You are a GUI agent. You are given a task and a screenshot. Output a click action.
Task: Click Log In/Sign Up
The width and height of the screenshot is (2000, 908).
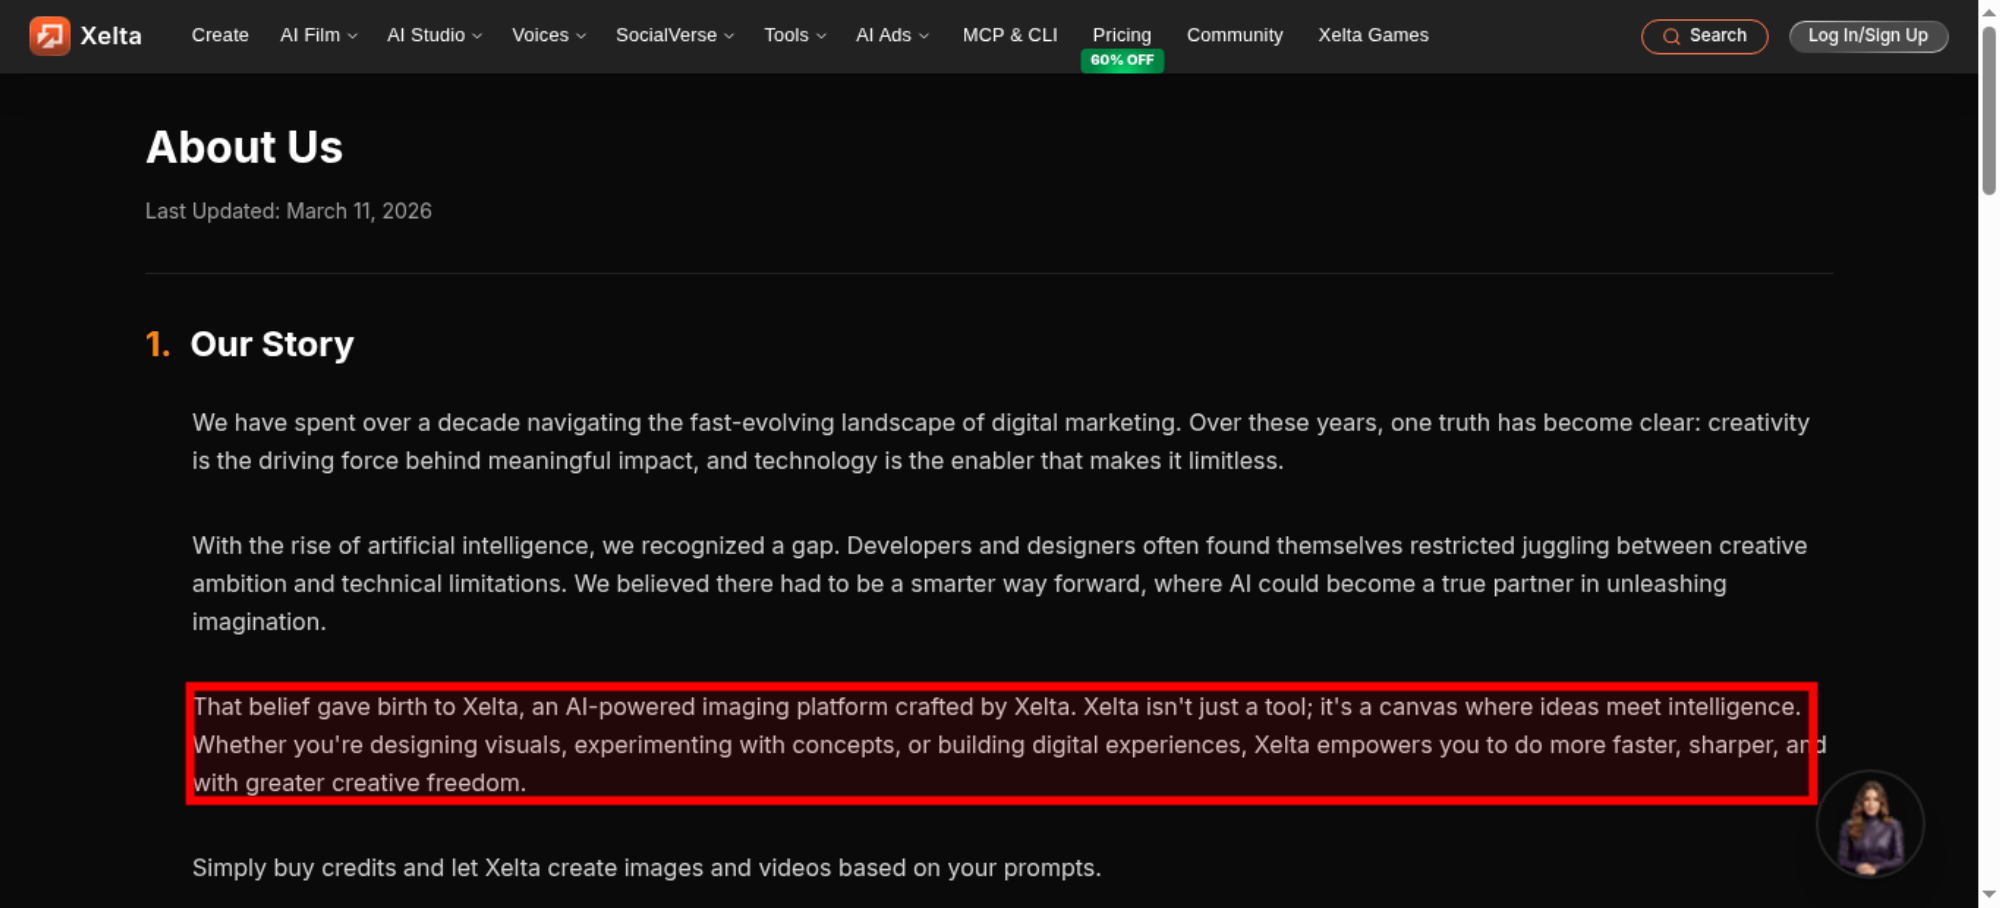tap(1868, 36)
